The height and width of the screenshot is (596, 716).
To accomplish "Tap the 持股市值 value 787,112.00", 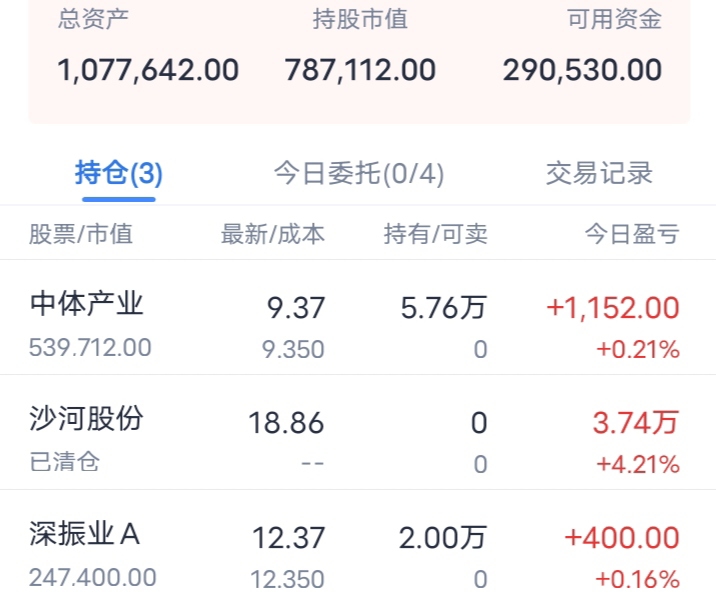I will (360, 70).
